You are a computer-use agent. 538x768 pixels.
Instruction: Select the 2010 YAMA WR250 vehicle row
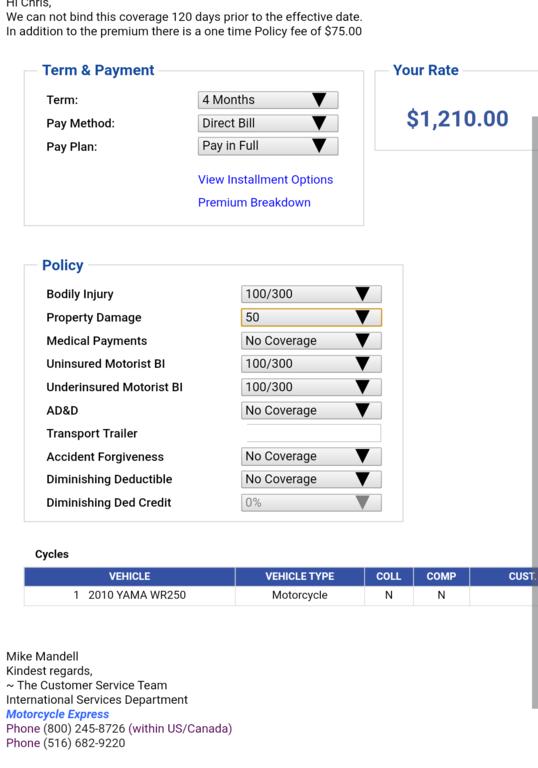tap(278, 595)
